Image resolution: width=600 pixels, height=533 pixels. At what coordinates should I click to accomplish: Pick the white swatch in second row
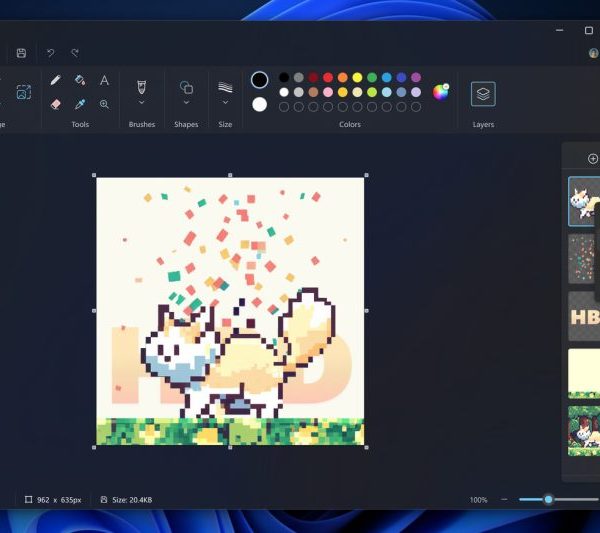pyautogui.click(x=284, y=92)
